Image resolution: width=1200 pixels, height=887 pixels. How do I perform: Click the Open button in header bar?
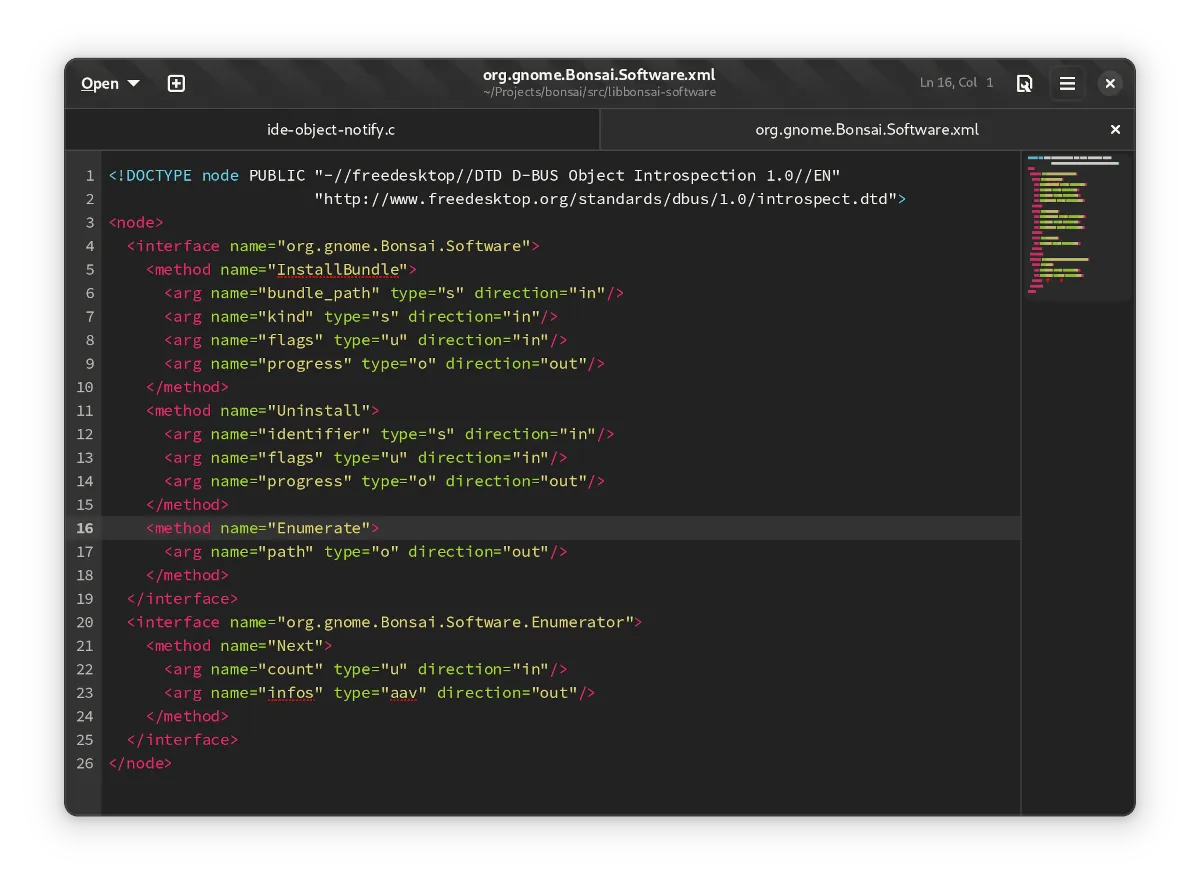[x=100, y=84]
